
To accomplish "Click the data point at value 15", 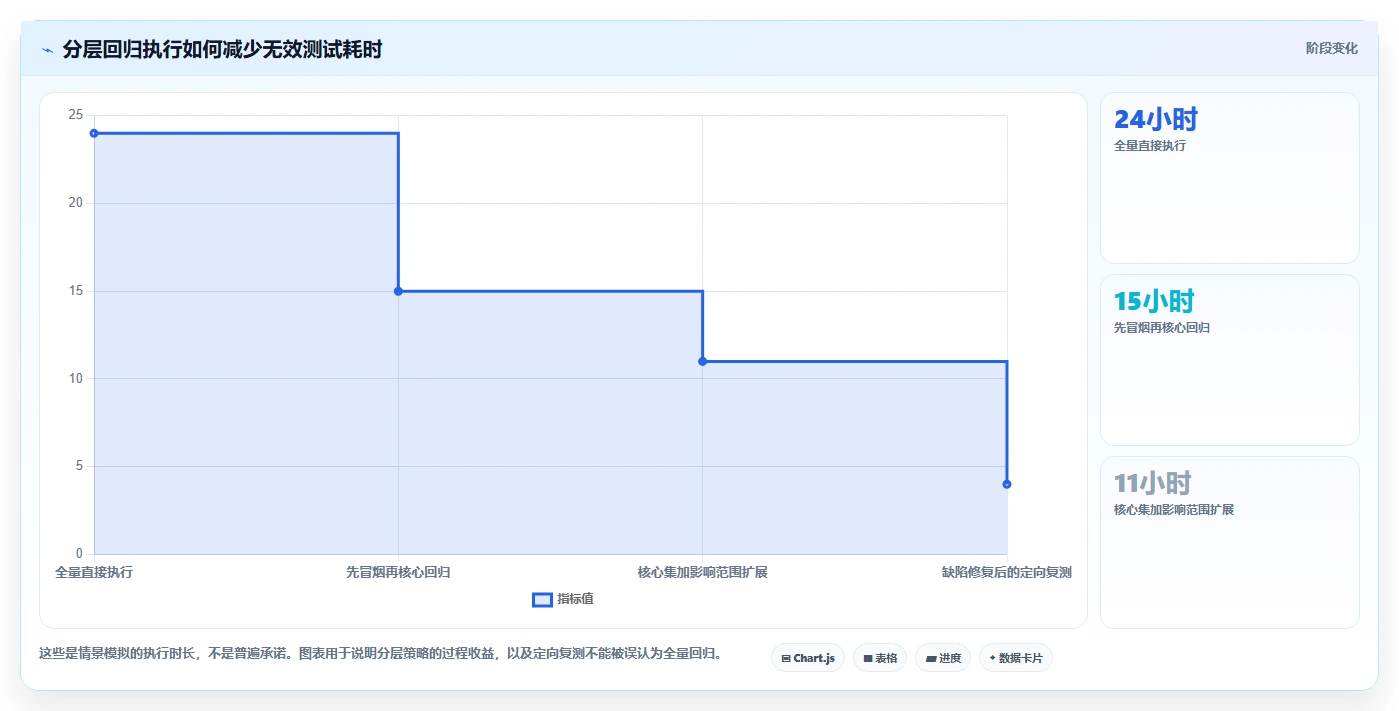I will pos(398,291).
